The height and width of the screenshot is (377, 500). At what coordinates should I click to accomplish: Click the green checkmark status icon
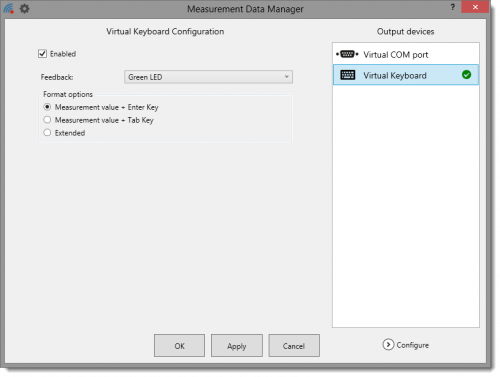[x=466, y=75]
